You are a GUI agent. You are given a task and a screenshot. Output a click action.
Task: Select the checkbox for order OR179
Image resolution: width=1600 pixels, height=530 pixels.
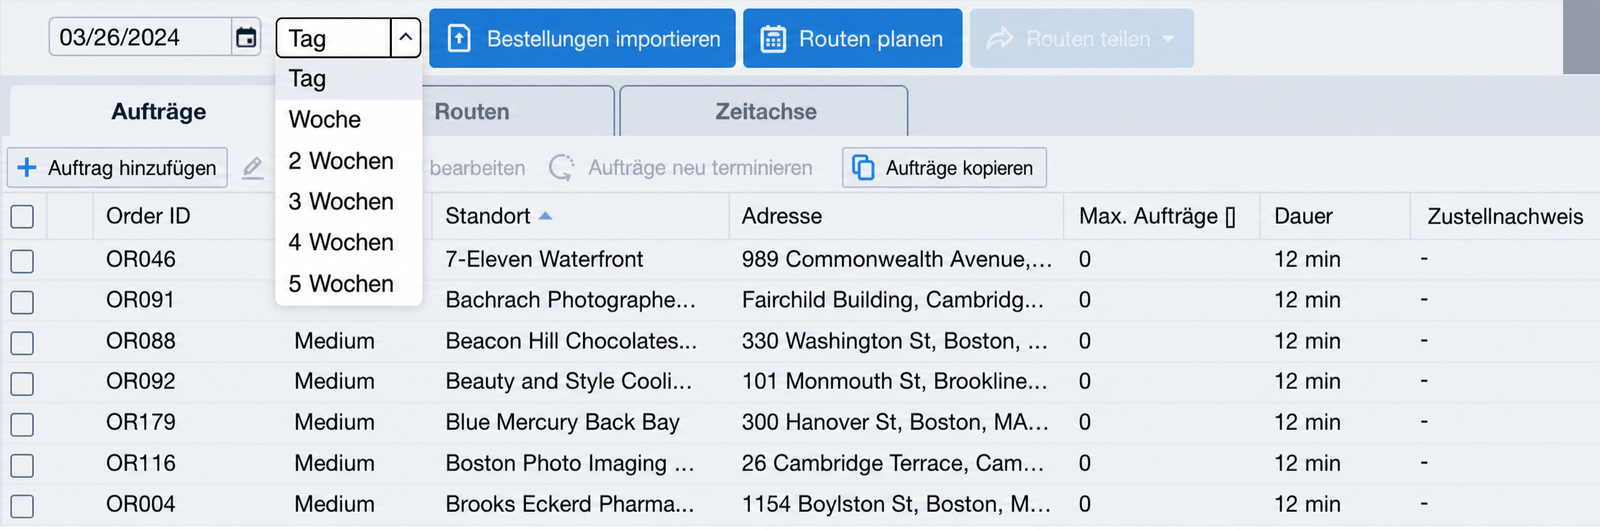pyautogui.click(x=22, y=424)
